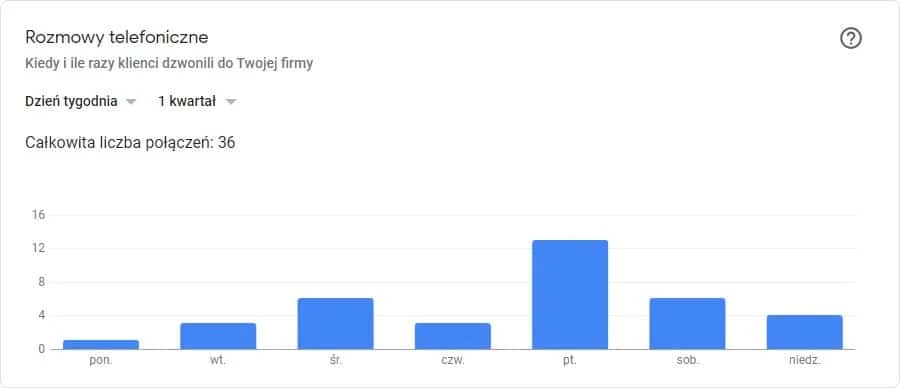
Task: Select the pon. bar in chart
Action: click(x=101, y=345)
